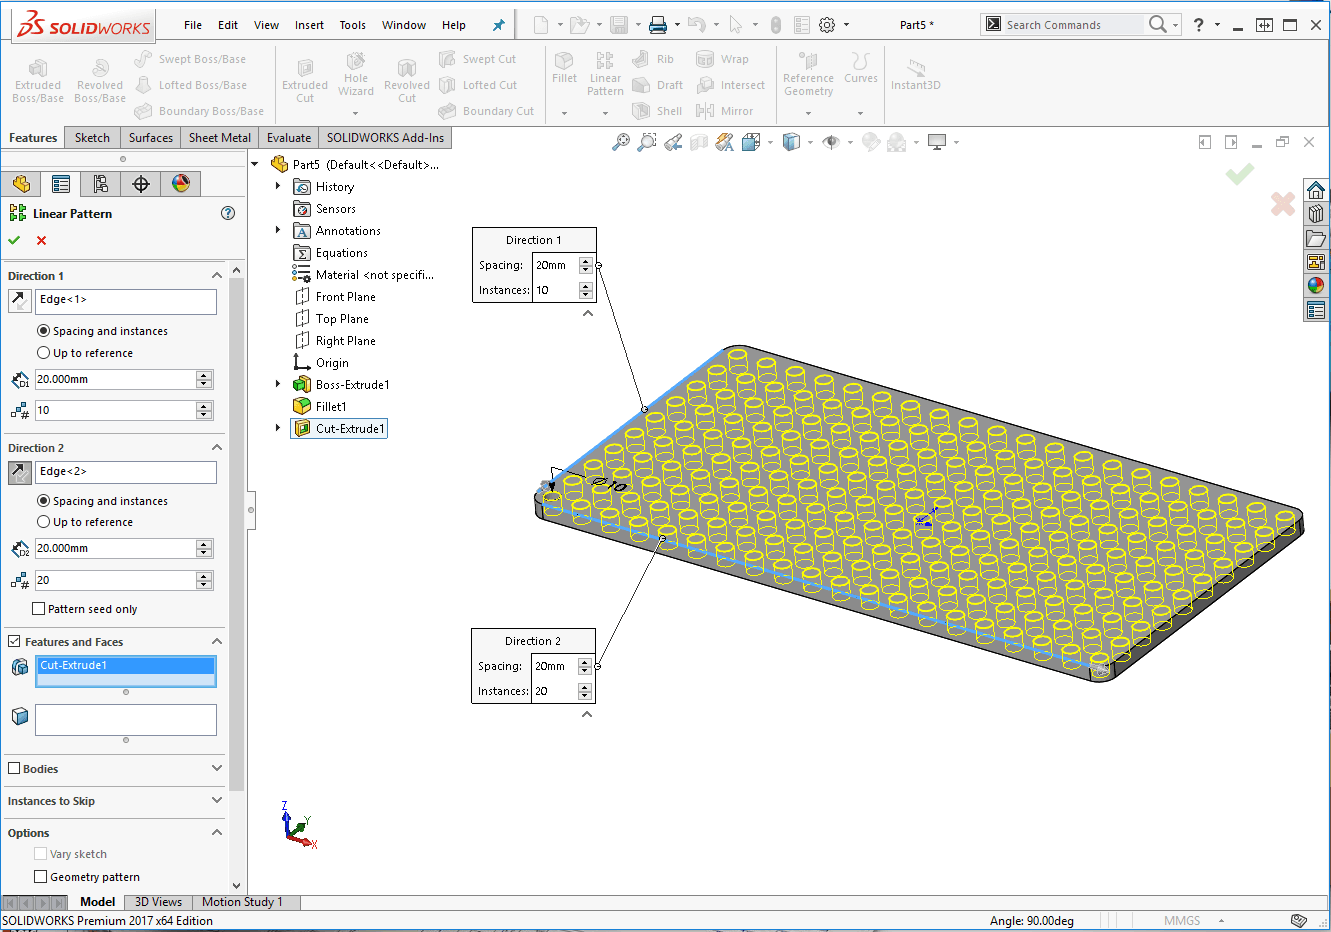Viewport: 1331px width, 932px height.
Task: Open Linear Pattern help icon
Action: [x=228, y=213]
